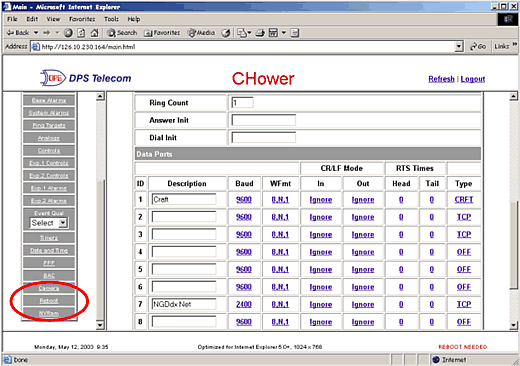
Task: Open the Analogs sidebar link
Action: (49, 138)
